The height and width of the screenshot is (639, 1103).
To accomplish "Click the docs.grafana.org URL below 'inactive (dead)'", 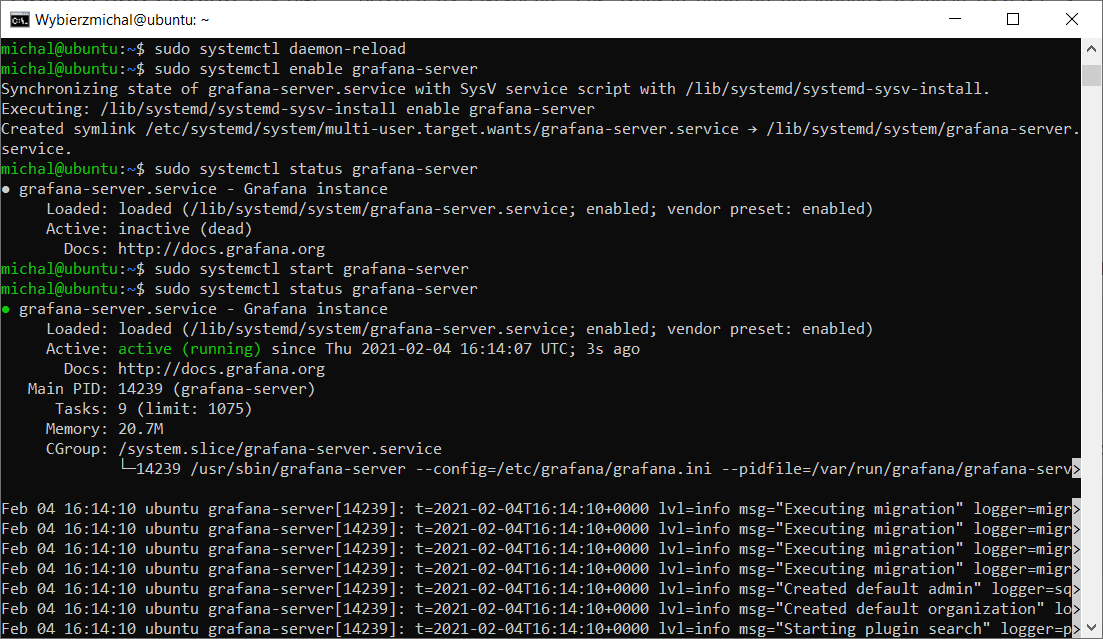I will pyautogui.click(x=222, y=249).
